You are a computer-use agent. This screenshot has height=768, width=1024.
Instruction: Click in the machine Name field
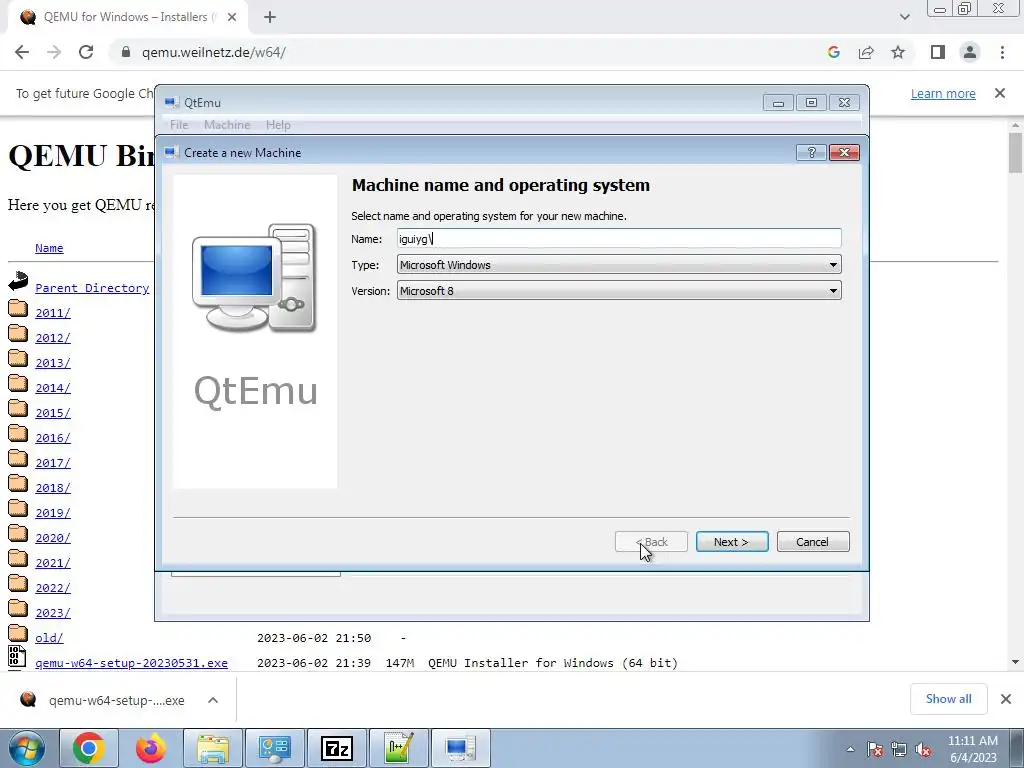pos(619,238)
